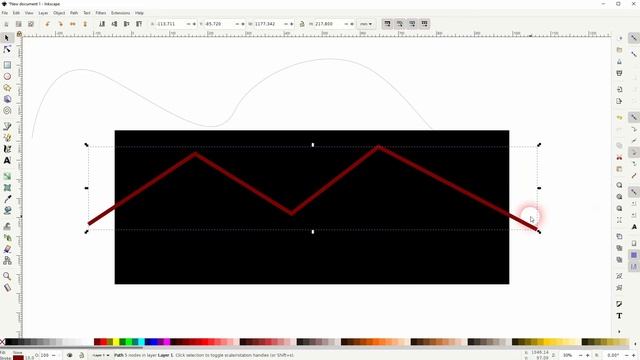The height and width of the screenshot is (360, 640).
Task: Increase the X position value
Action: coord(194,24)
